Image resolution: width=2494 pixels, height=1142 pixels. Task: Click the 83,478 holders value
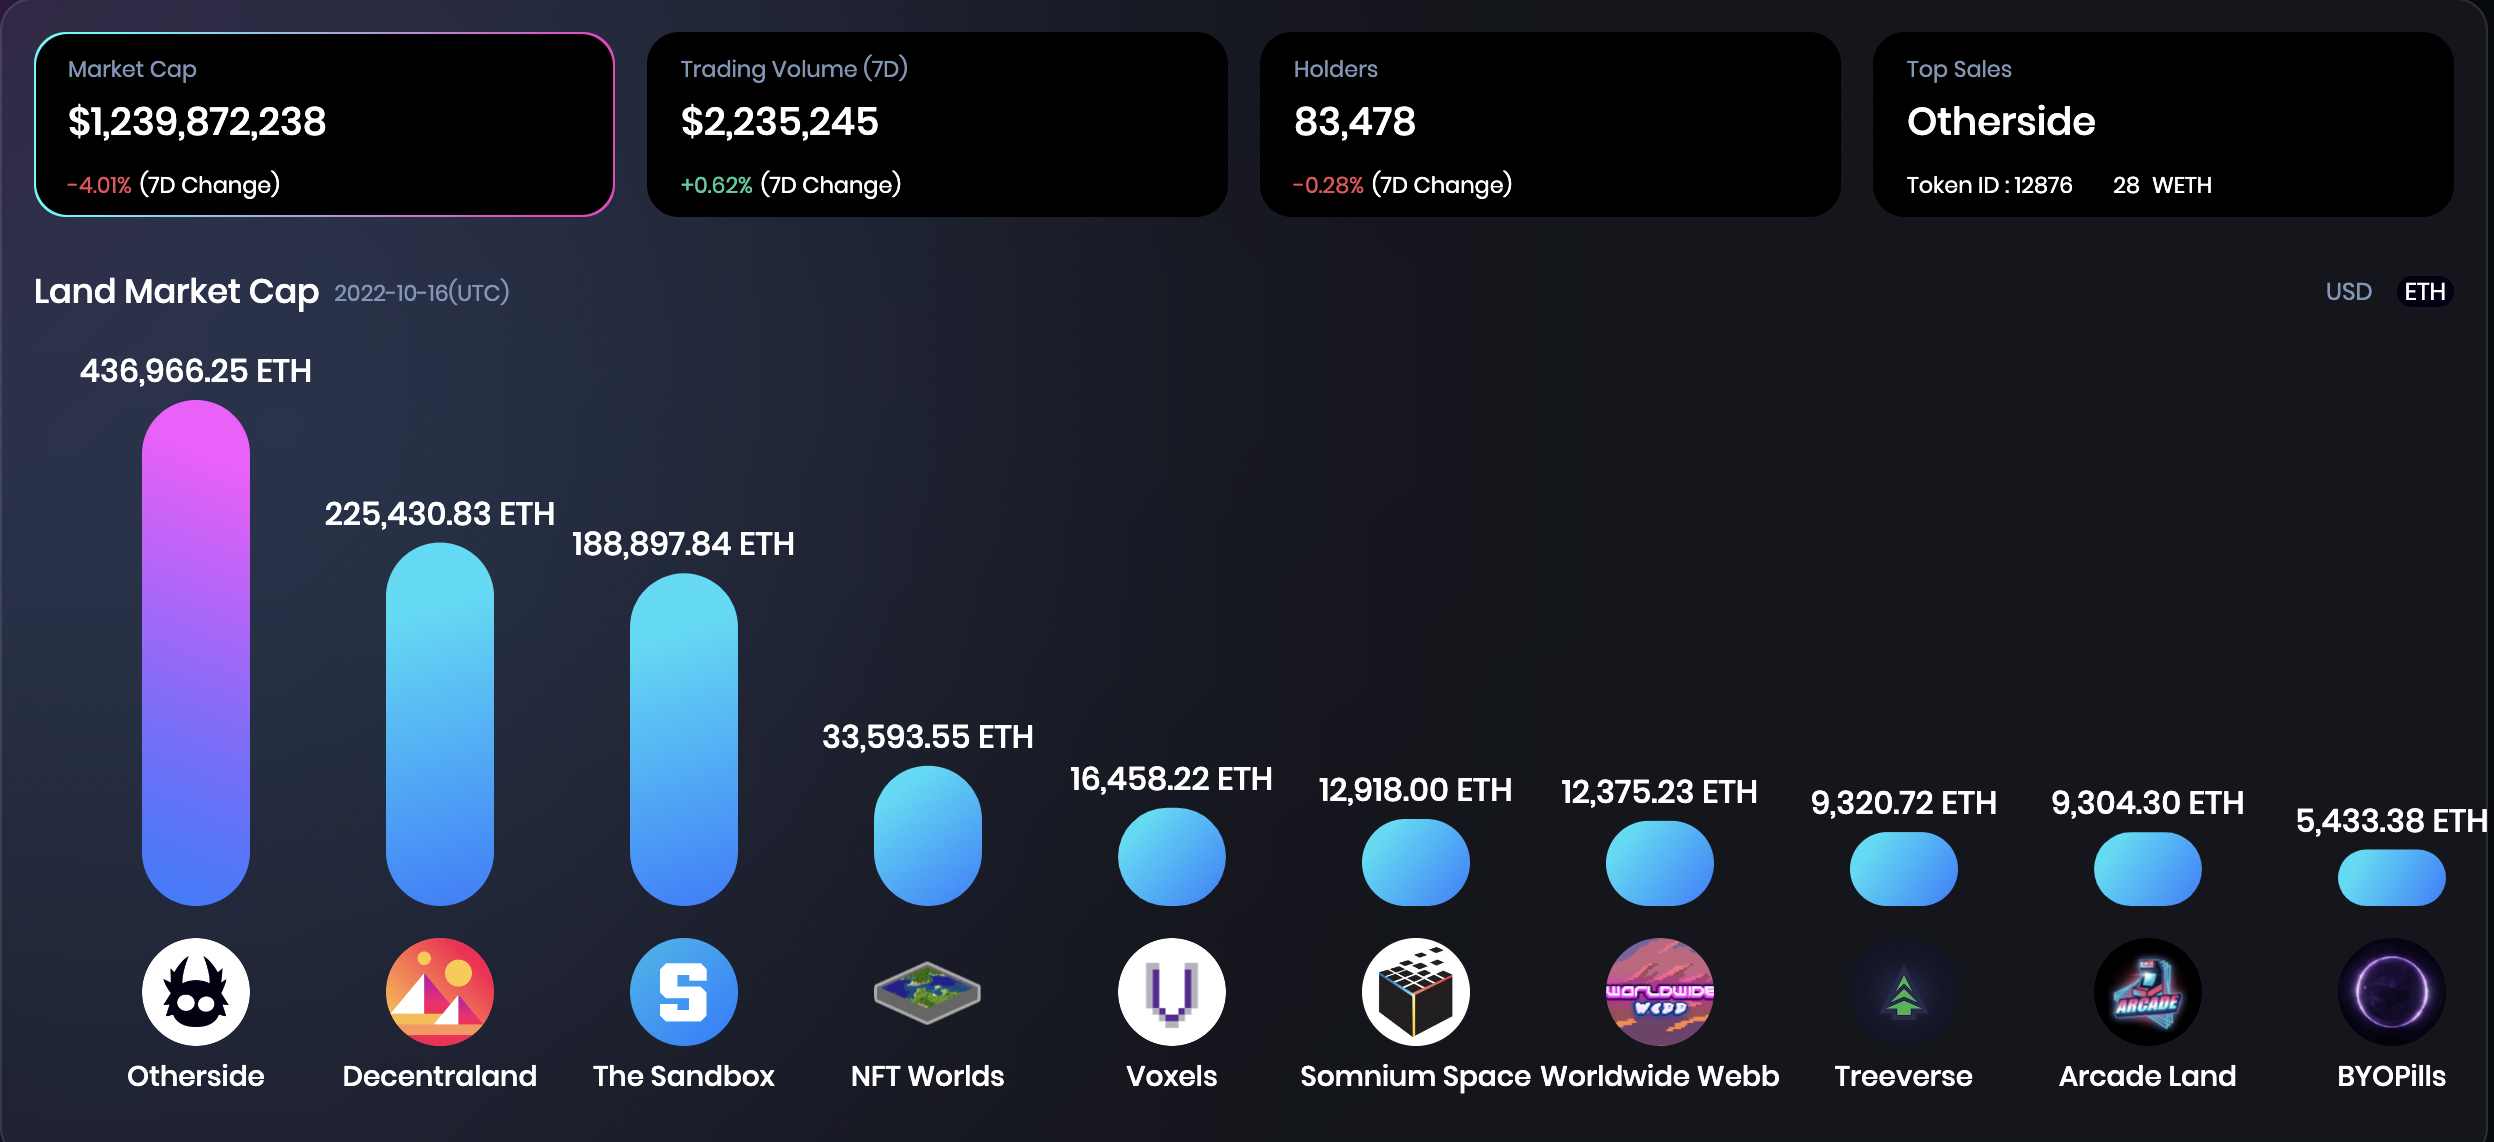click(1355, 122)
